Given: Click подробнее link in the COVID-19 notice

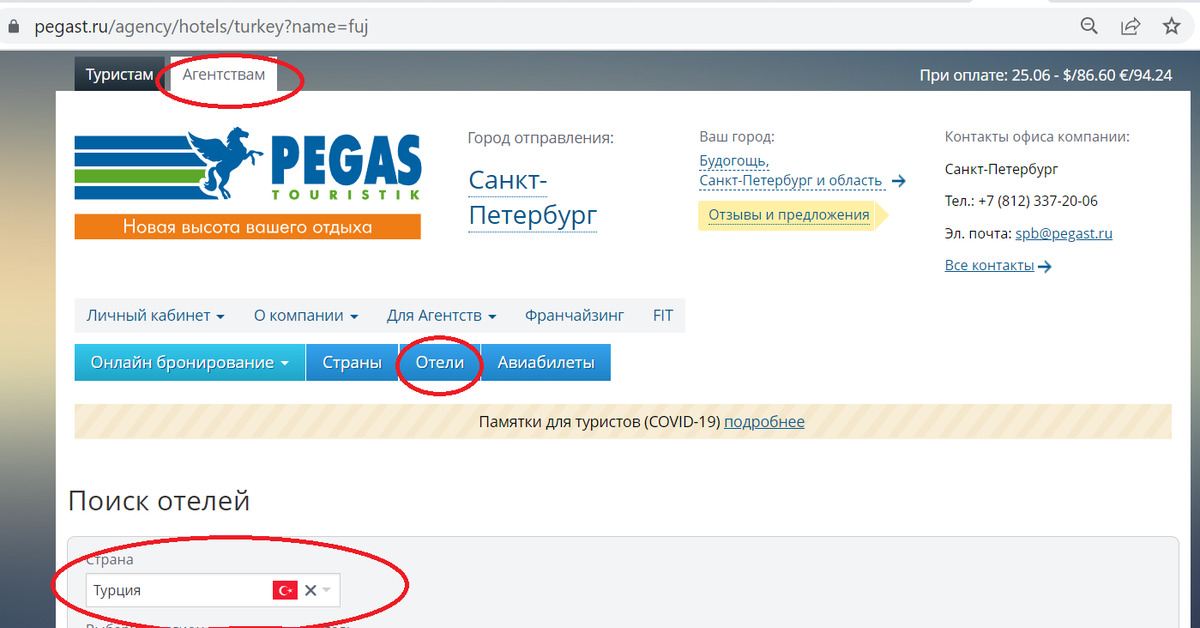Looking at the screenshot, I should [764, 422].
